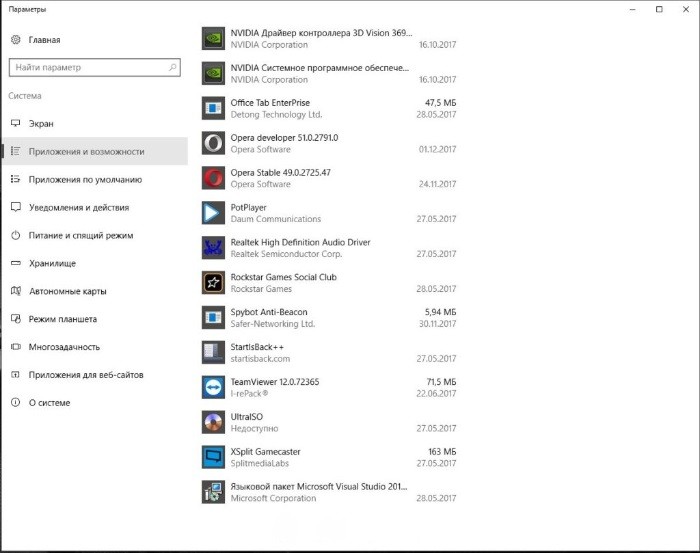The image size is (700, 553).
Task: Select the UltraISO app name
Action: 246,416
